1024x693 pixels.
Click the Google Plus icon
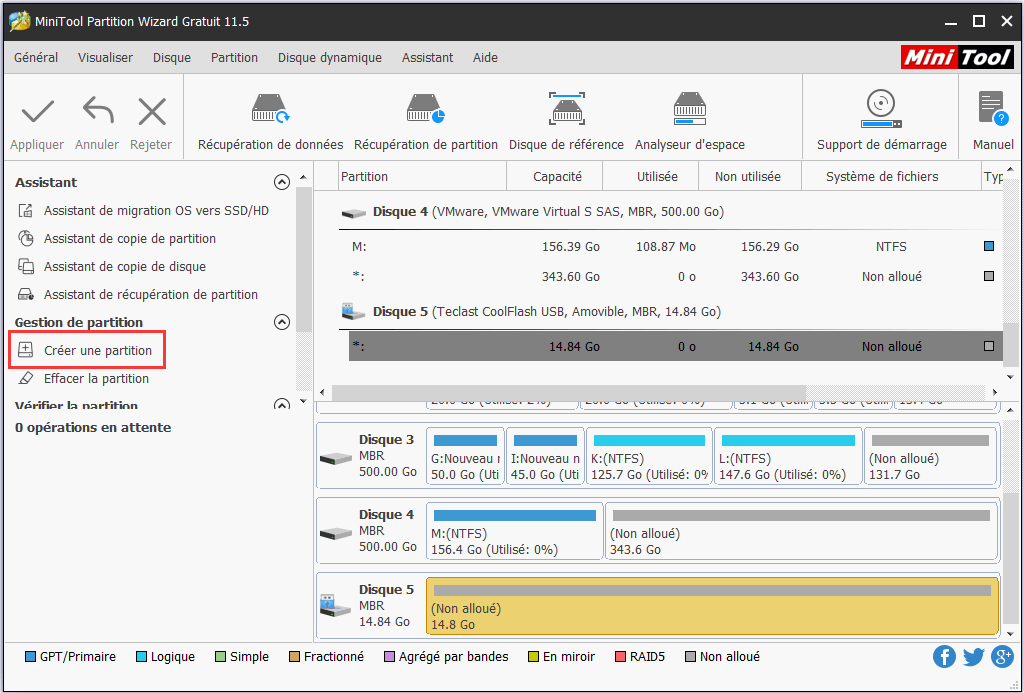1002,656
